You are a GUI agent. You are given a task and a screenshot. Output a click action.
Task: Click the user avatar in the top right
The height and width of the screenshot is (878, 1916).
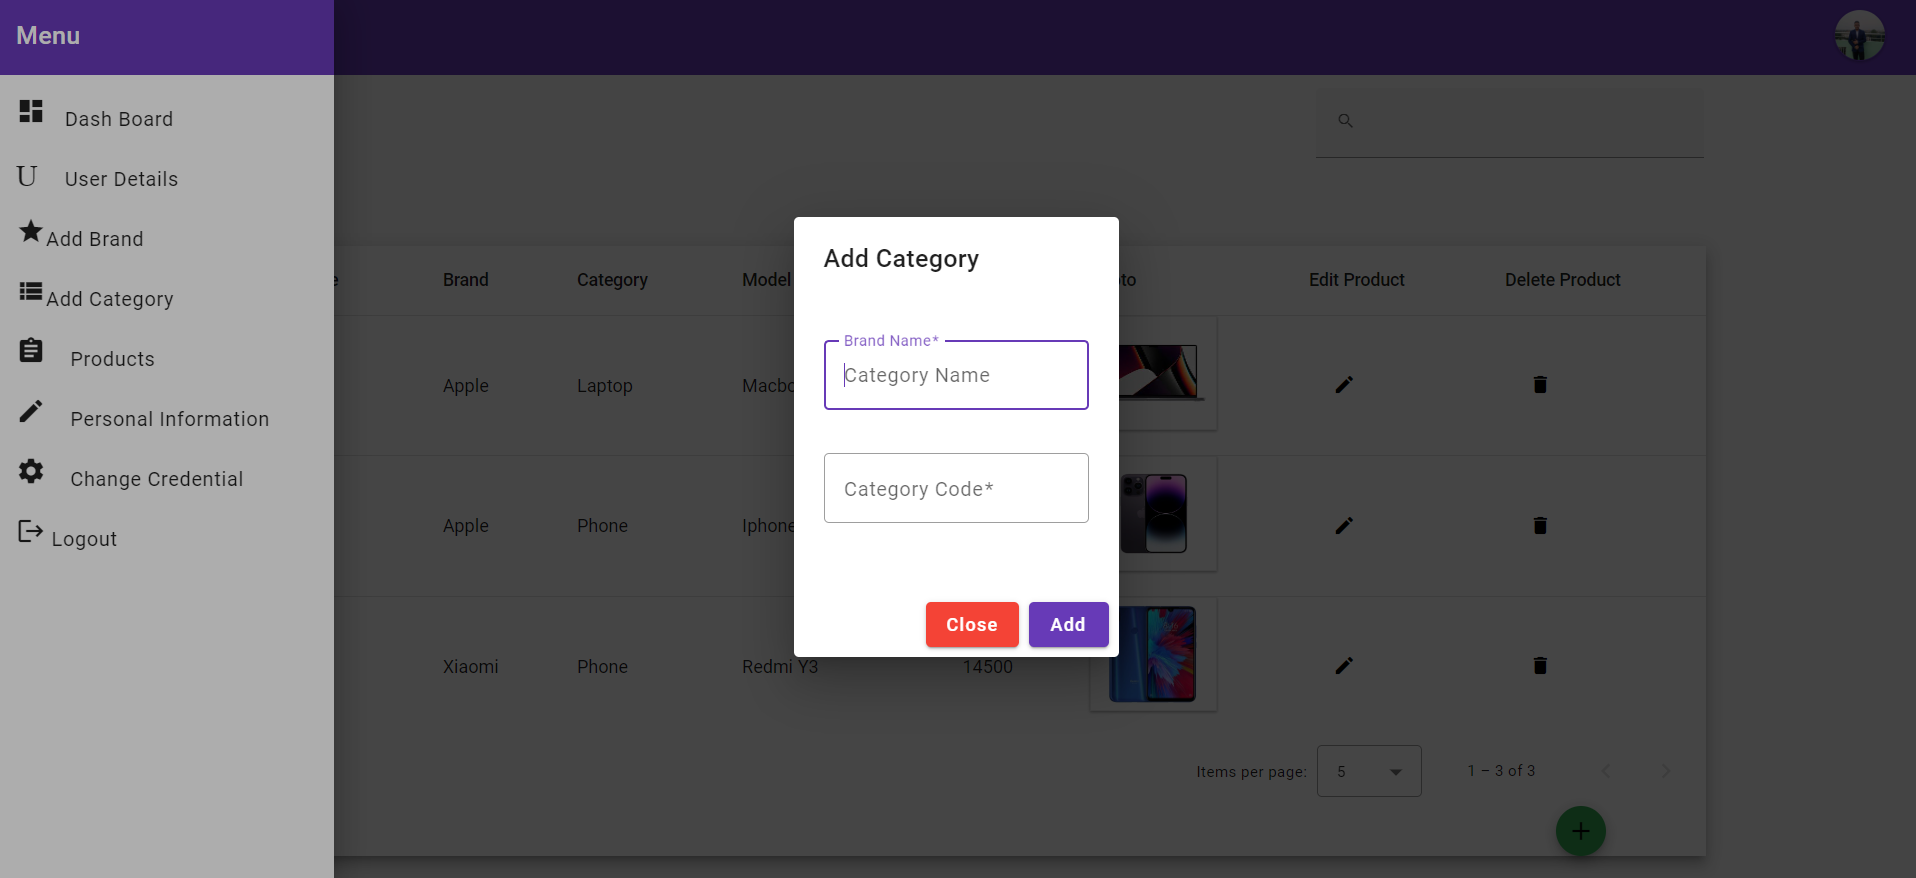(x=1858, y=35)
